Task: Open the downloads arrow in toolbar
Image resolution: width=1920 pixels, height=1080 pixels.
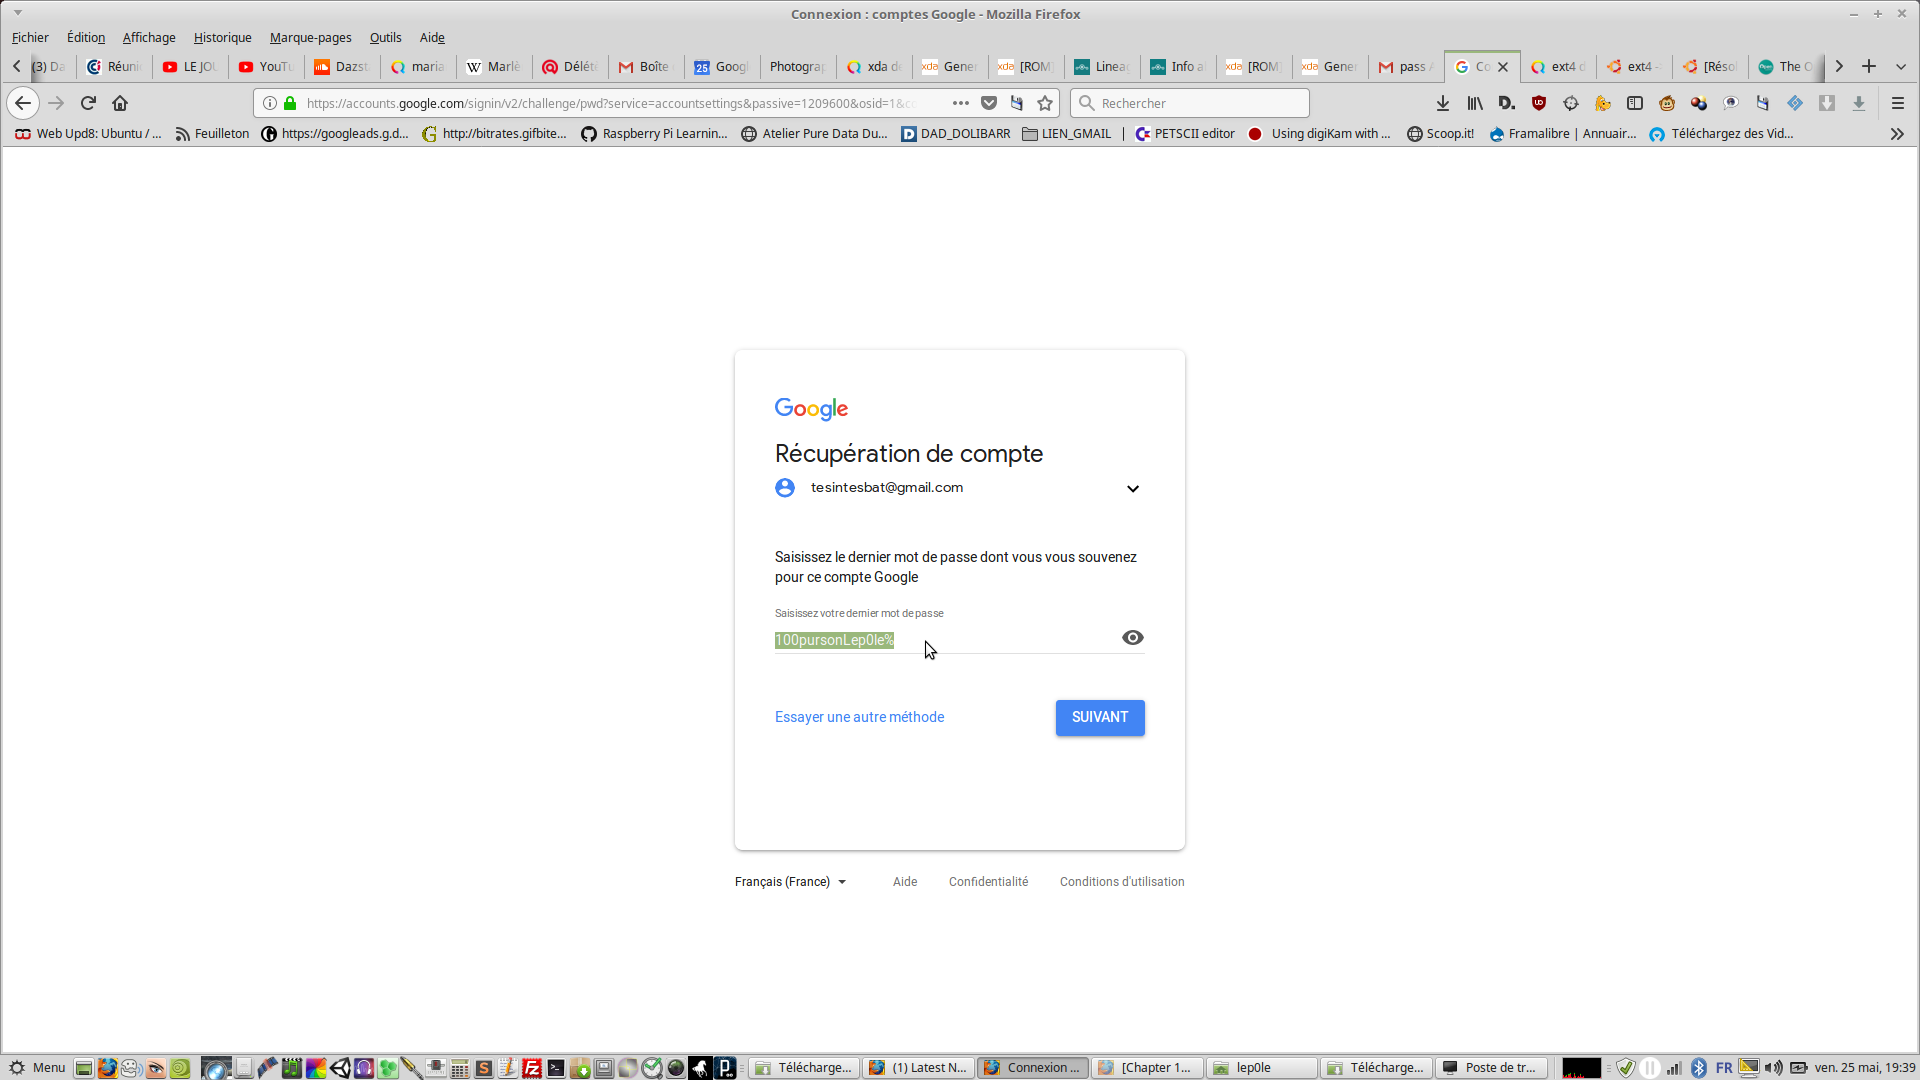Action: pos(1442,103)
